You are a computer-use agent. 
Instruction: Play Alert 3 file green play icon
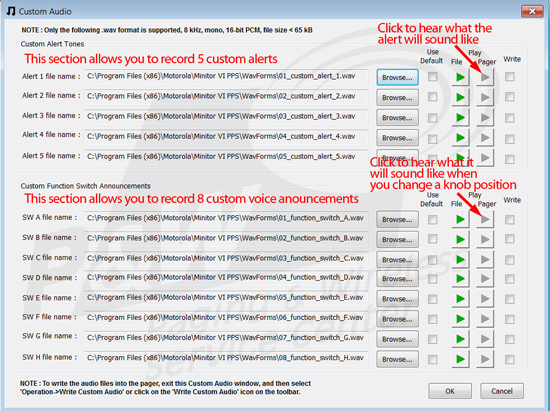pyautogui.click(x=460, y=117)
